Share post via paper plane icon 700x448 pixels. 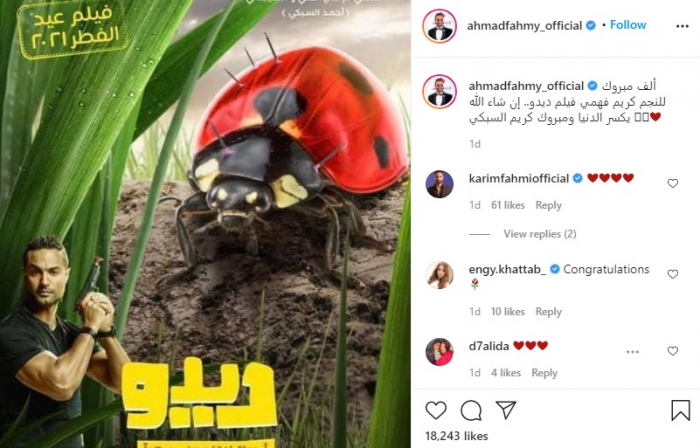tap(505, 410)
